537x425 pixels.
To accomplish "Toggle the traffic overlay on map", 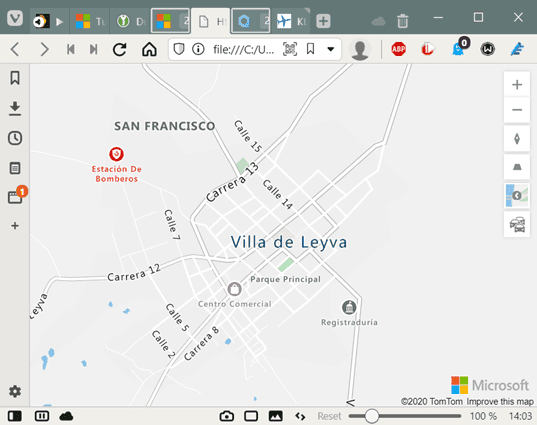I will (517, 225).
